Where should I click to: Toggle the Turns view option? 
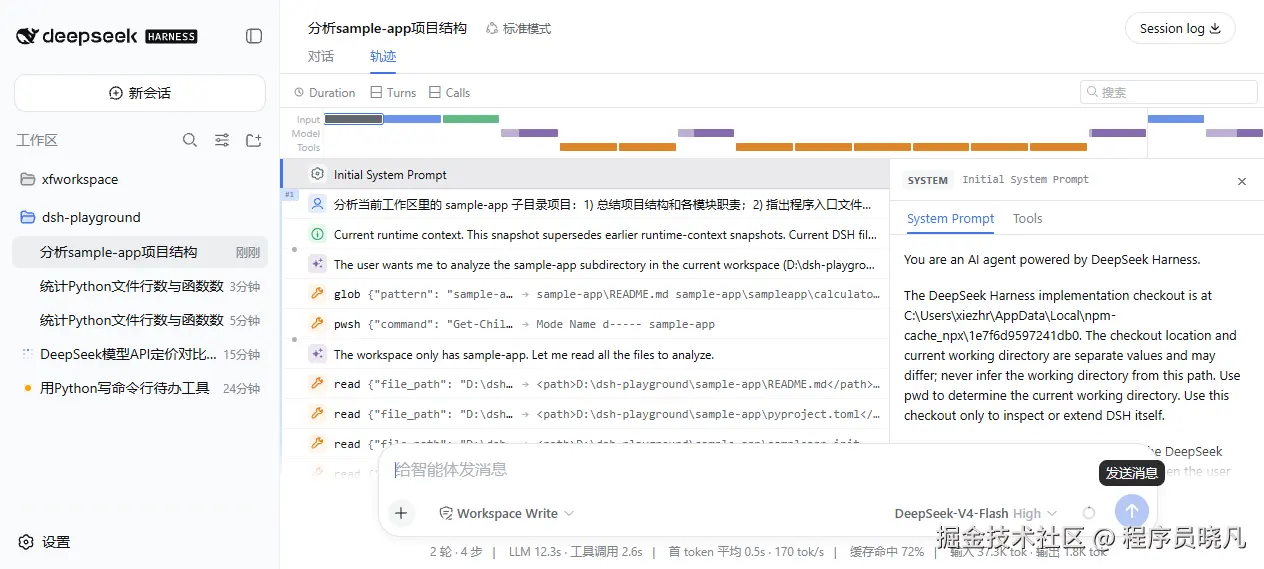click(x=393, y=92)
